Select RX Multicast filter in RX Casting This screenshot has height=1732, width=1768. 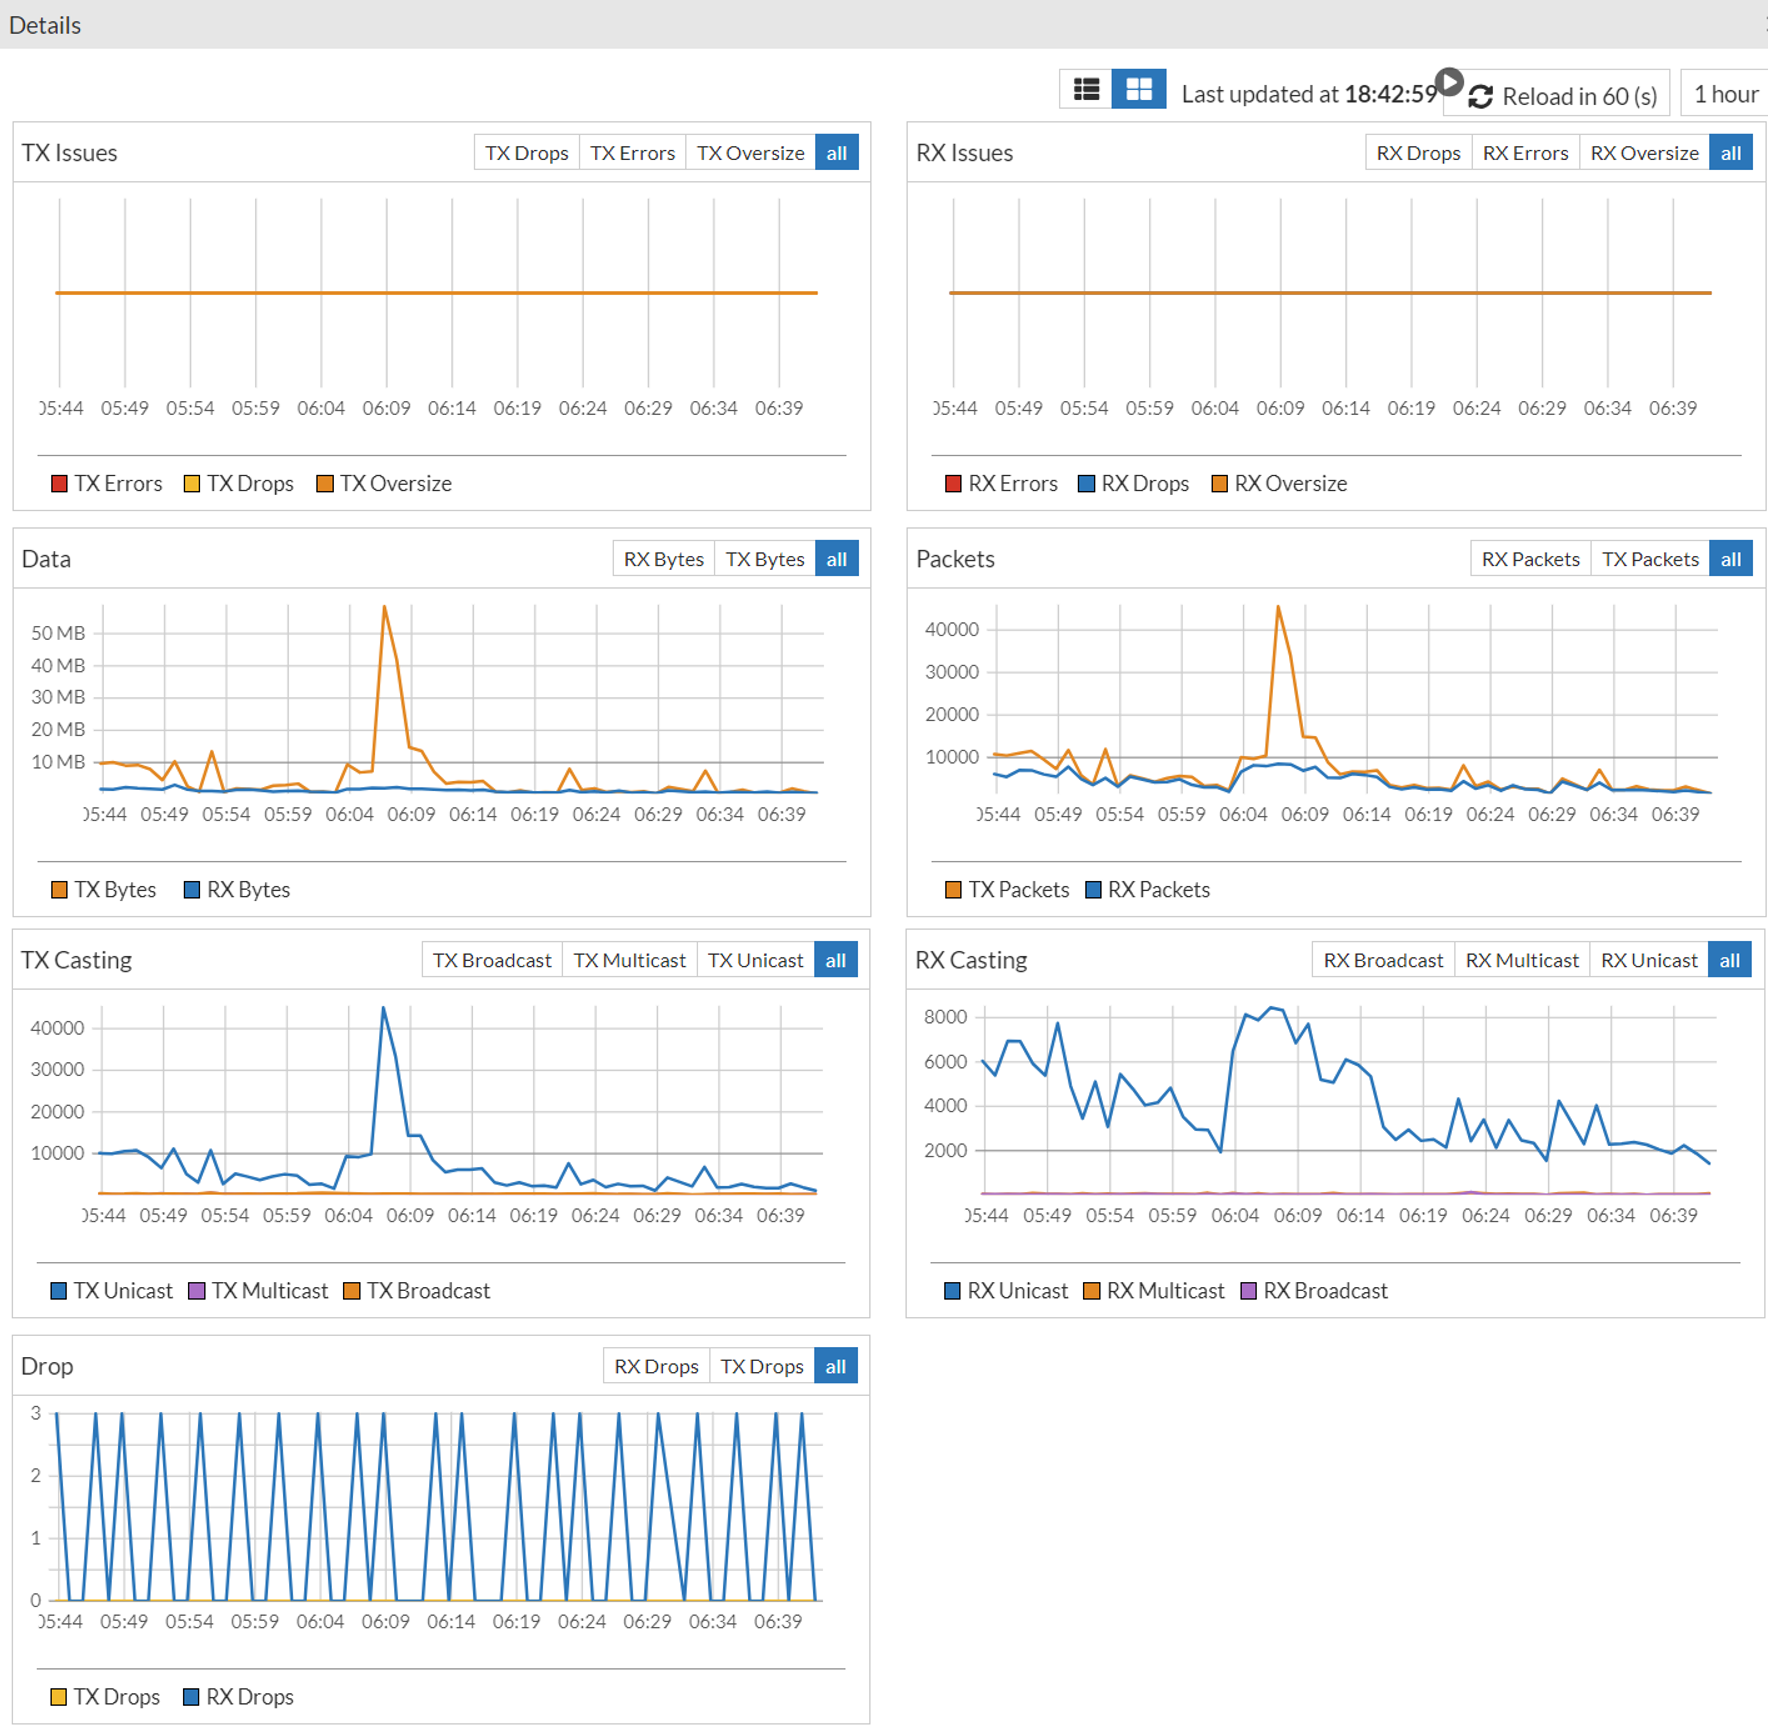[1521, 960]
